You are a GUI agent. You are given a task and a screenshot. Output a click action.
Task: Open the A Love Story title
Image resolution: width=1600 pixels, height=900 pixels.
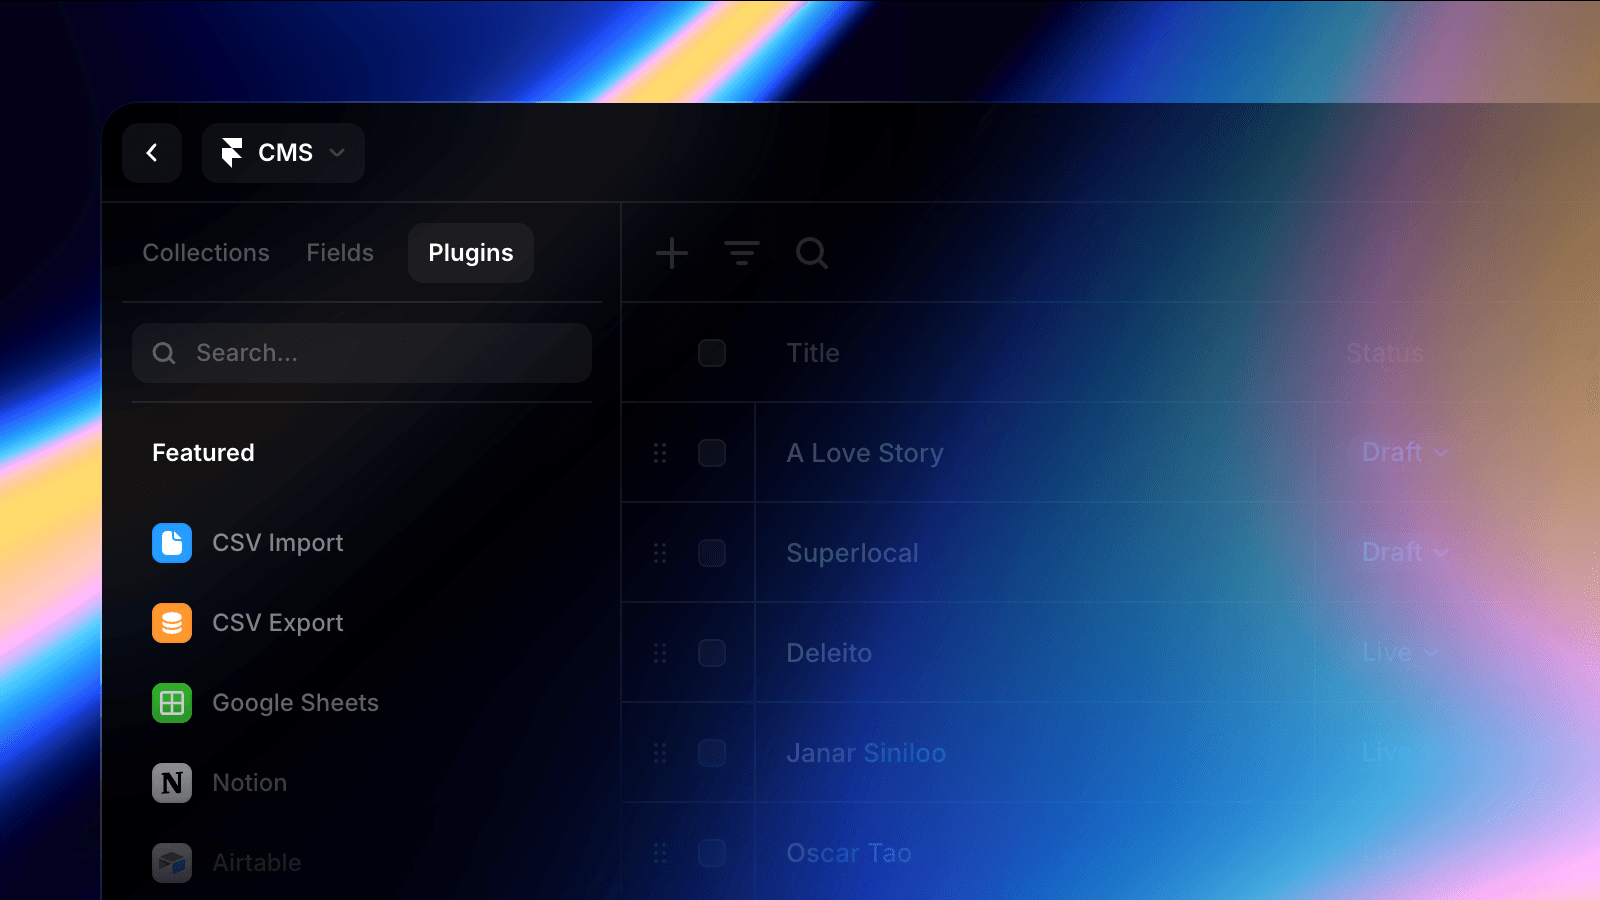point(865,453)
